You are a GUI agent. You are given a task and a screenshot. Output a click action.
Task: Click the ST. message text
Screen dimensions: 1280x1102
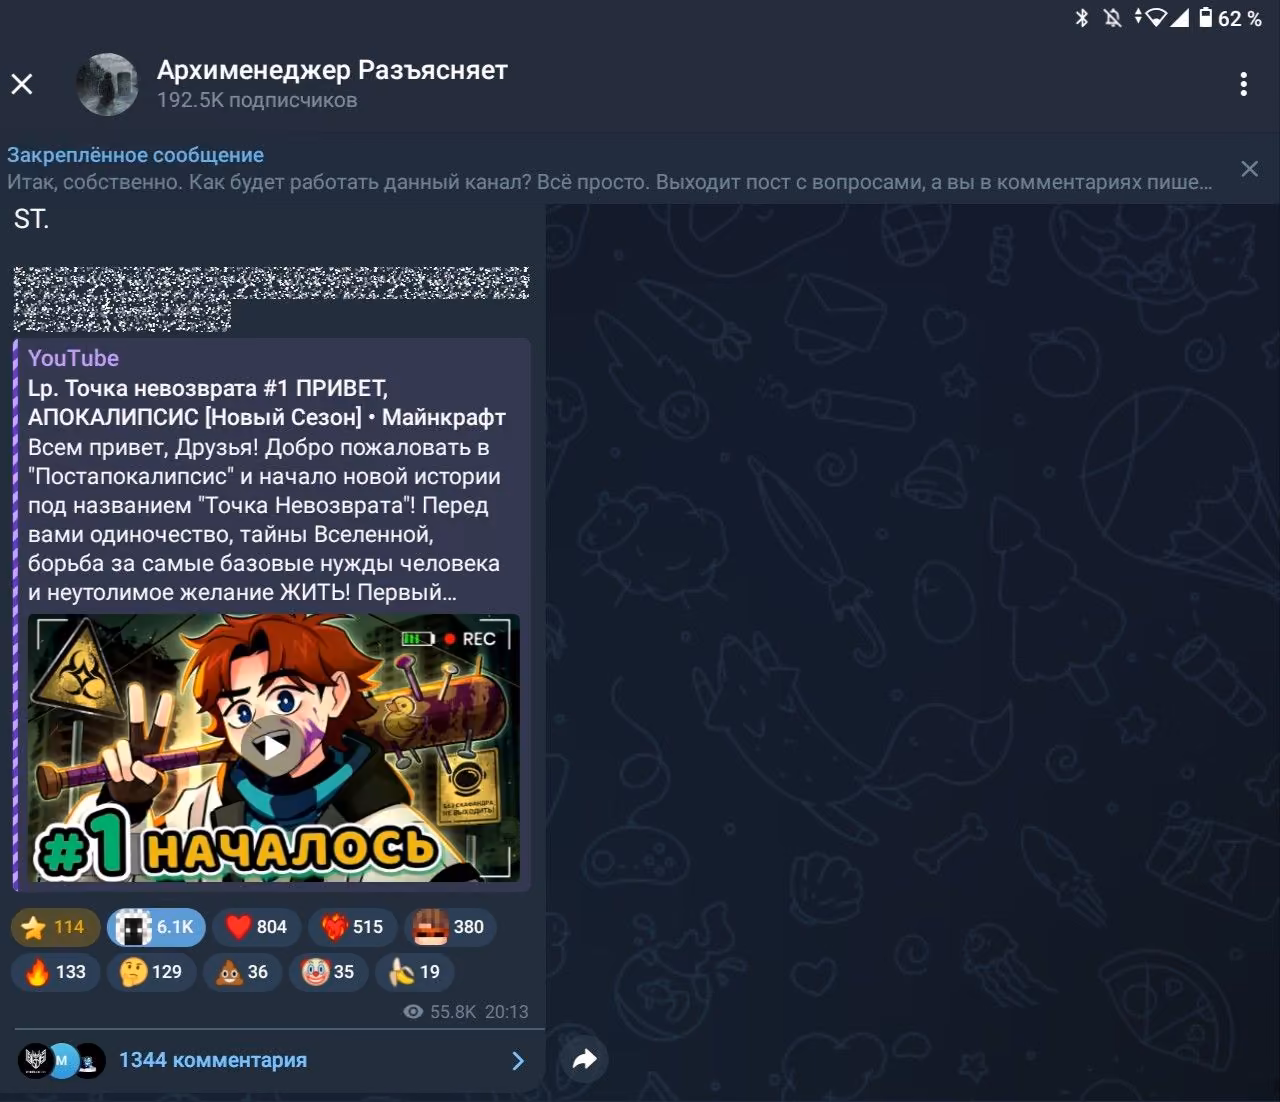(x=31, y=220)
